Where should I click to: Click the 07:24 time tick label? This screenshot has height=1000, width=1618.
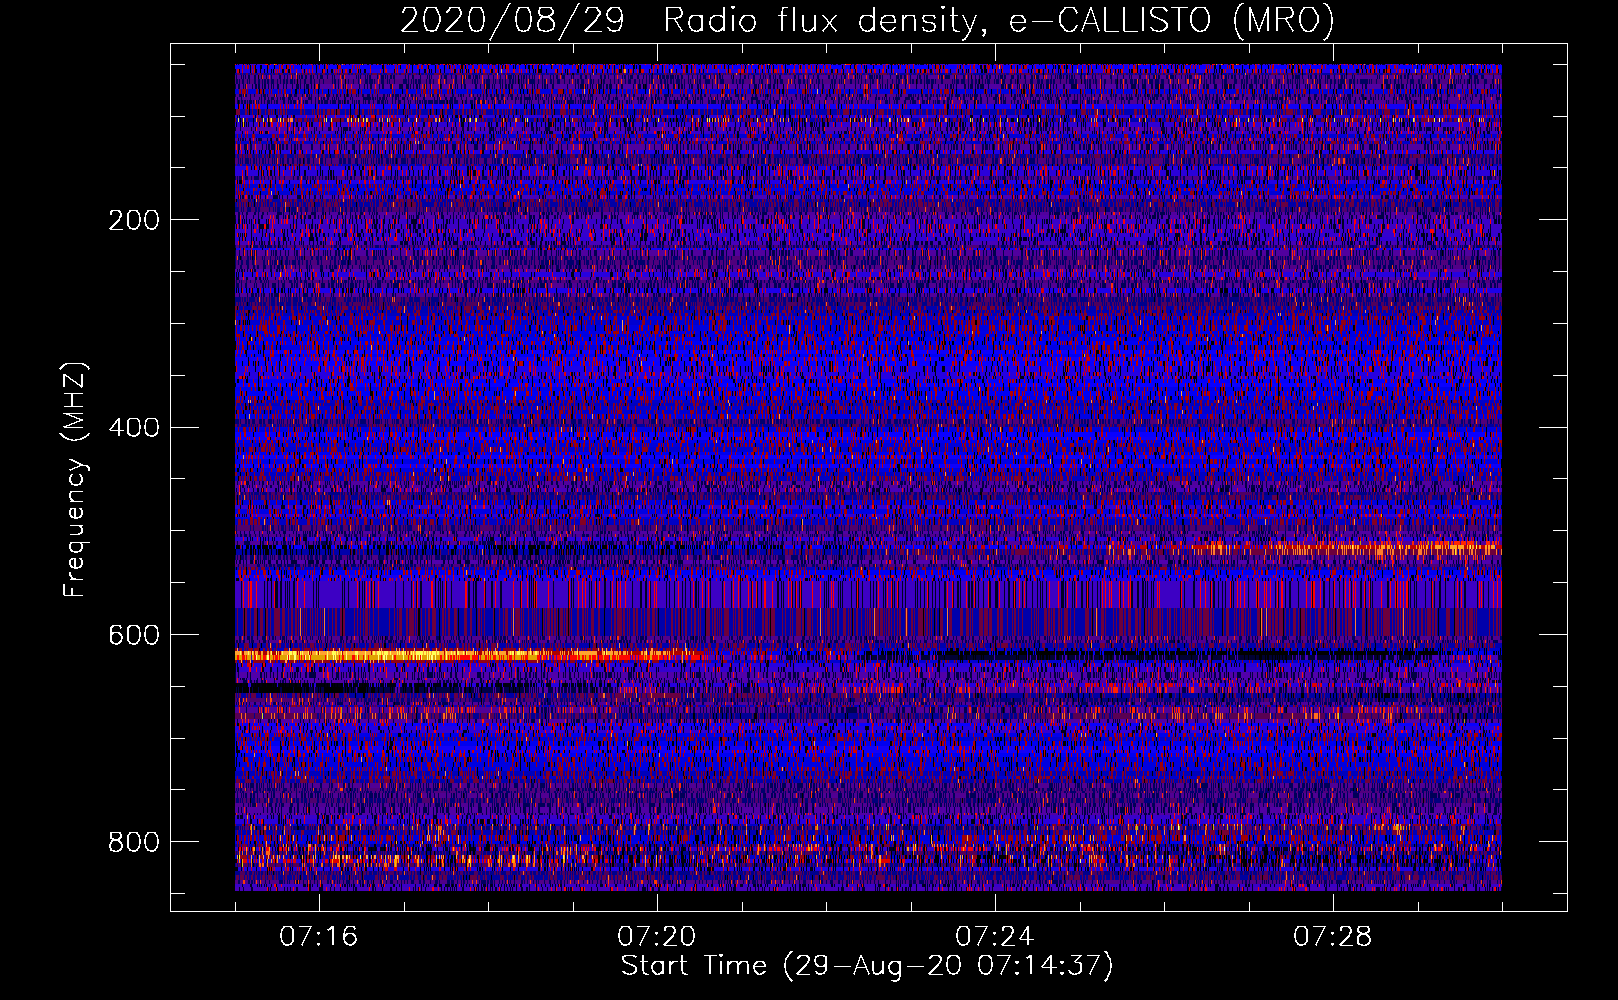[995, 937]
